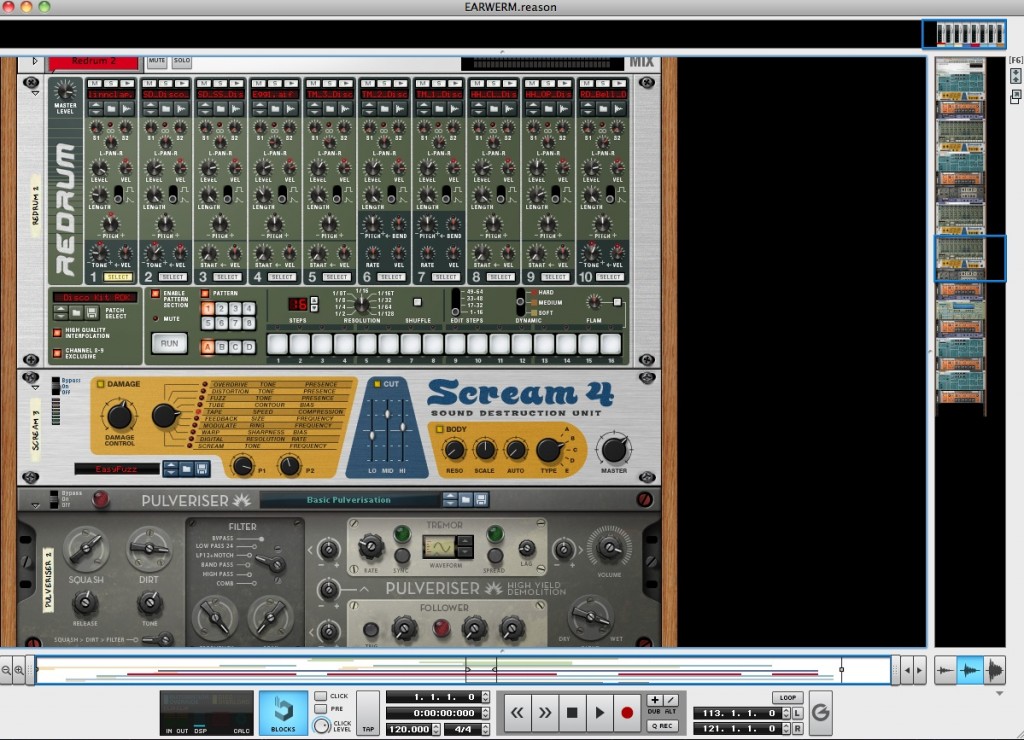This screenshot has width=1024, height=740.
Task: Toggle the Redrum Flam button
Action: point(617,302)
